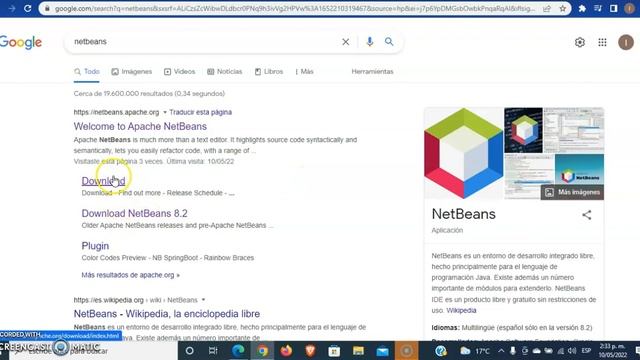Open volume control in the system tray
Image resolution: width=640 pixels, height=360 pixels.
pyautogui.click(x=572, y=351)
